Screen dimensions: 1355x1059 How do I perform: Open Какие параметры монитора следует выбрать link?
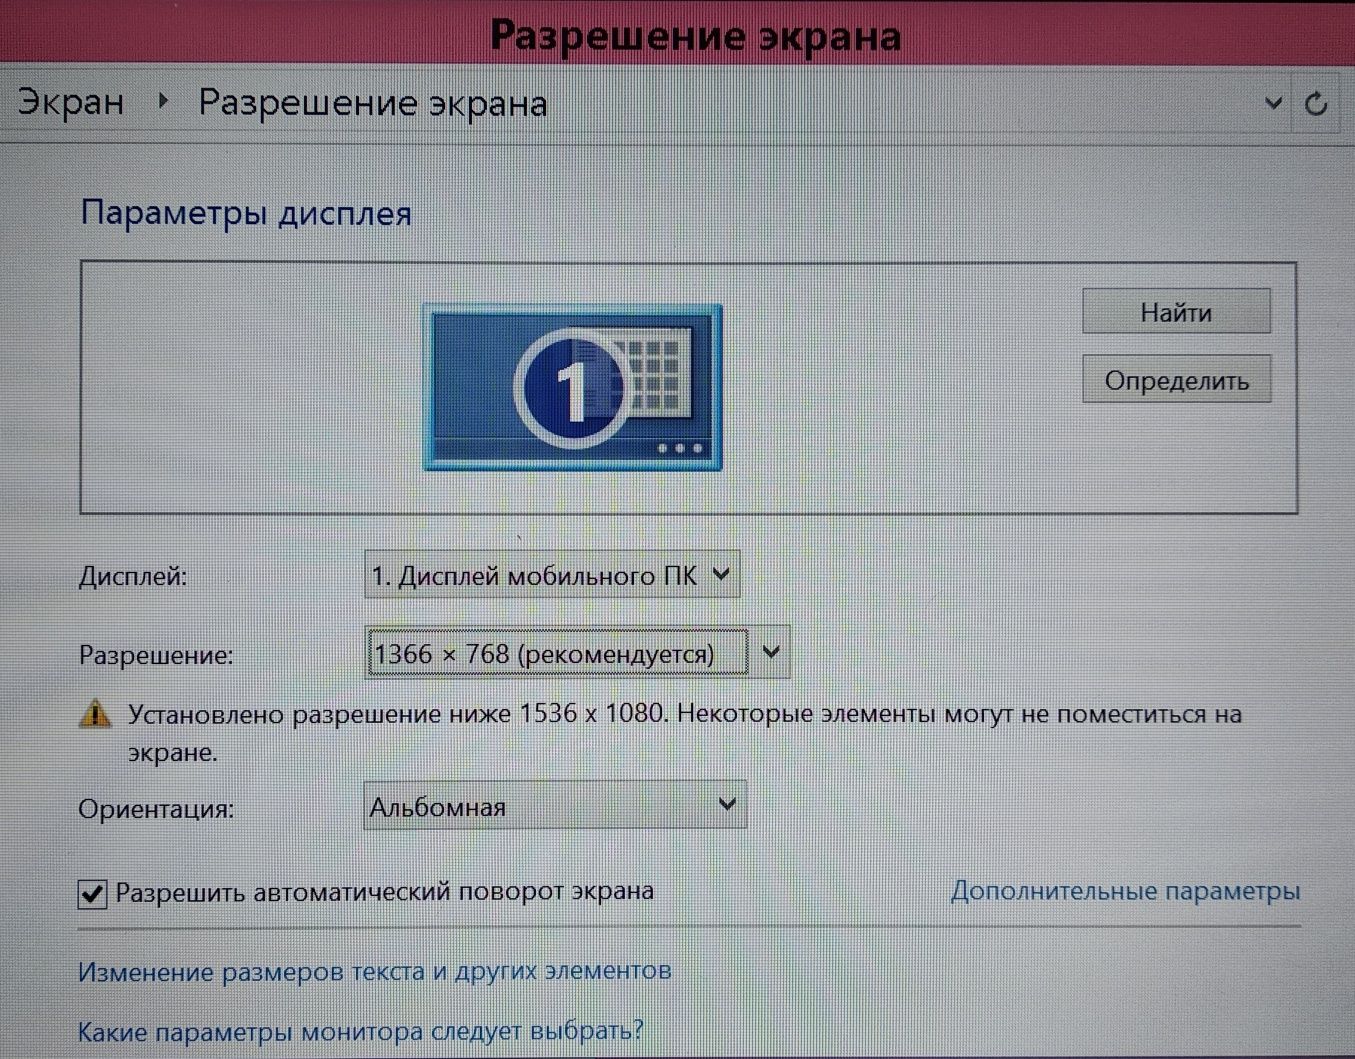360,1030
